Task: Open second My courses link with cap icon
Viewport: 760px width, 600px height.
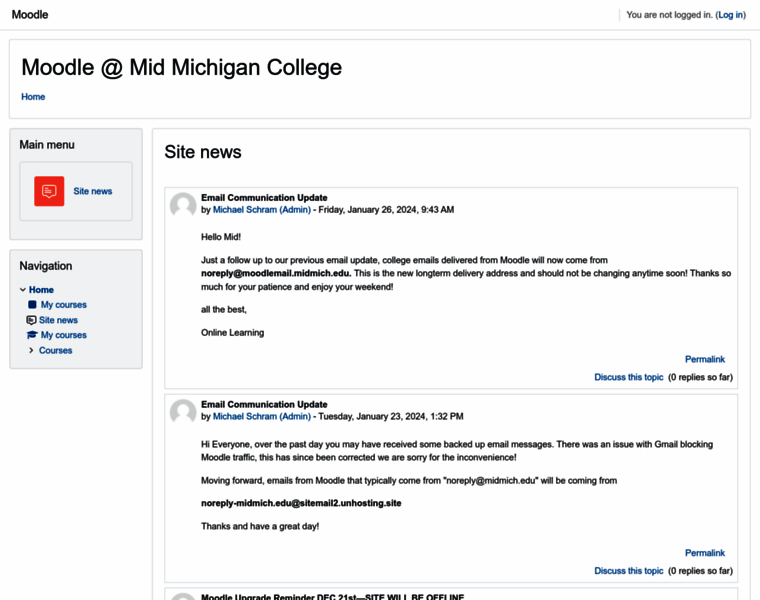Action: tap(63, 335)
